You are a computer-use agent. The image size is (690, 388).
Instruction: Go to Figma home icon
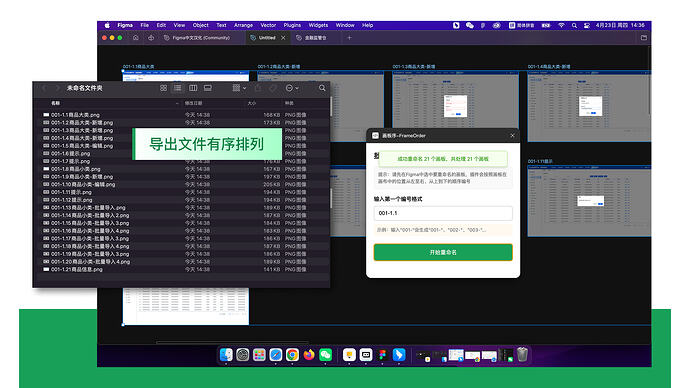point(136,38)
